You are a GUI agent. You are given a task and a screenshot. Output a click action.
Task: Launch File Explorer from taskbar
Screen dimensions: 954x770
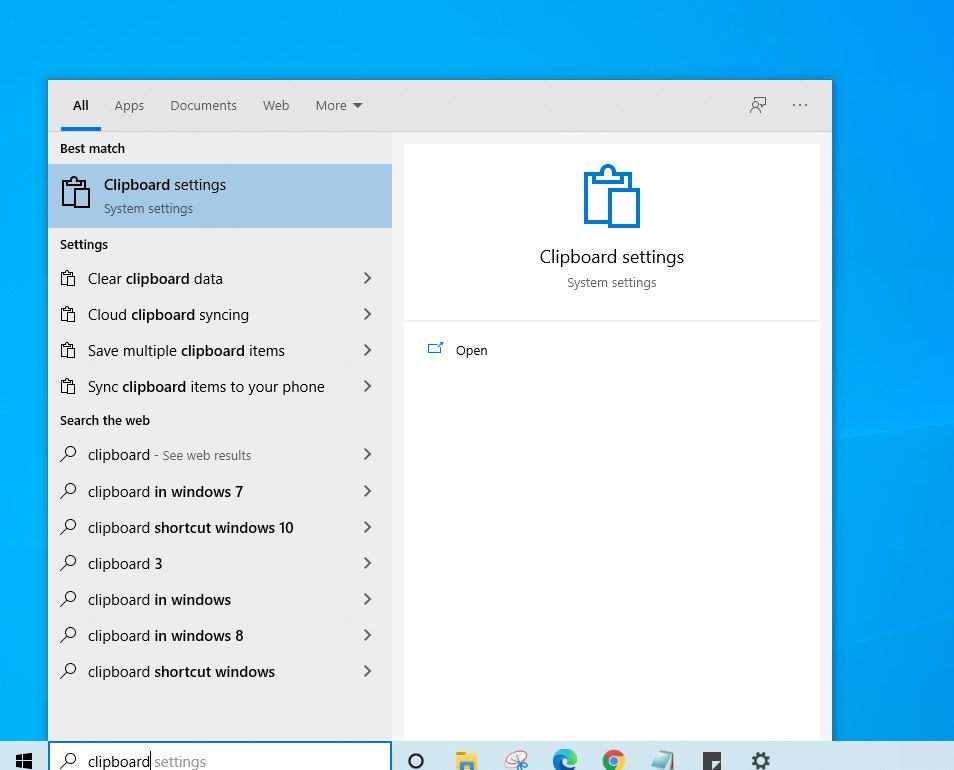point(466,760)
